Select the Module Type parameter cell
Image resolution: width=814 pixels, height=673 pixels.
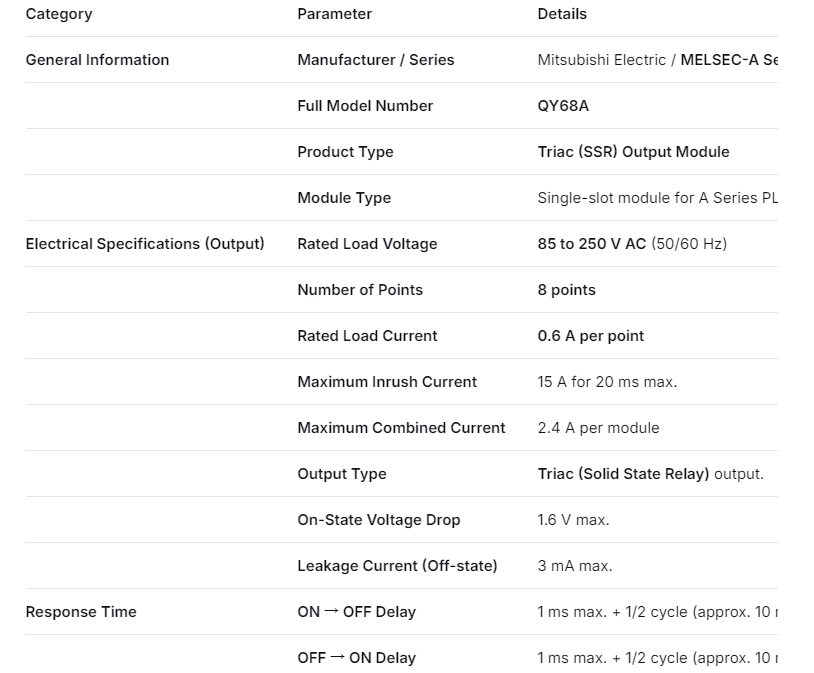[x=344, y=198]
